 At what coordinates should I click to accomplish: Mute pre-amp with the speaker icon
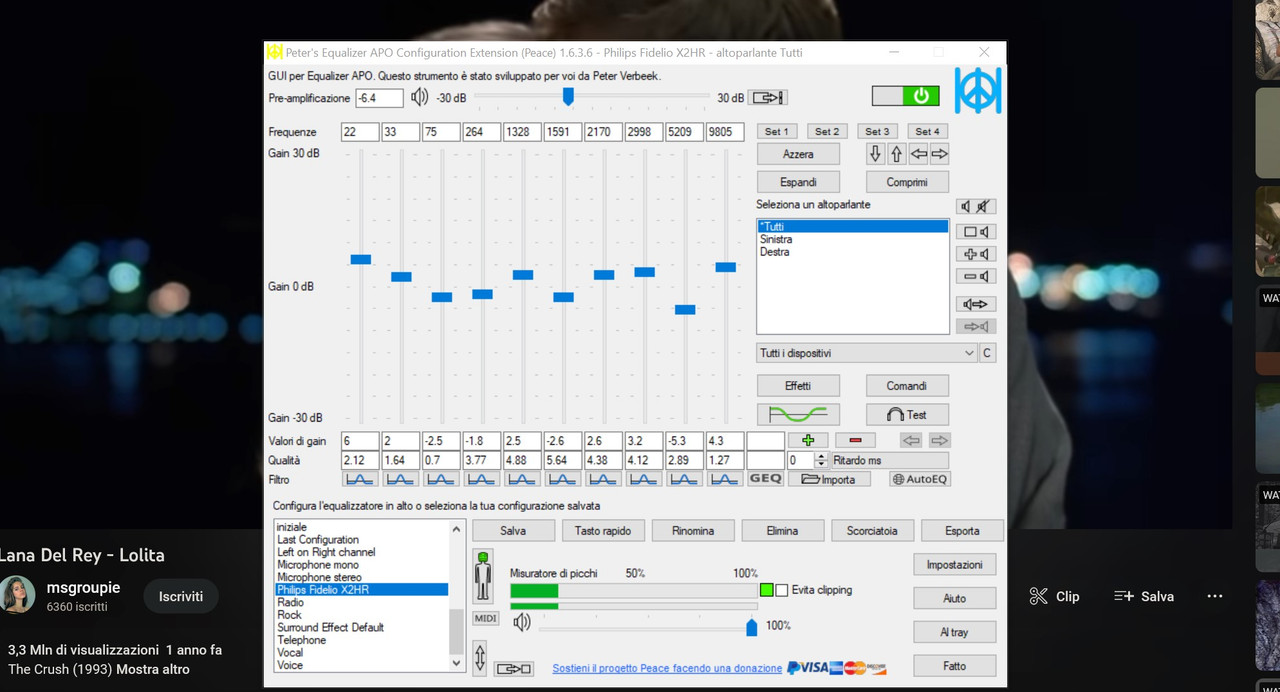(420, 97)
